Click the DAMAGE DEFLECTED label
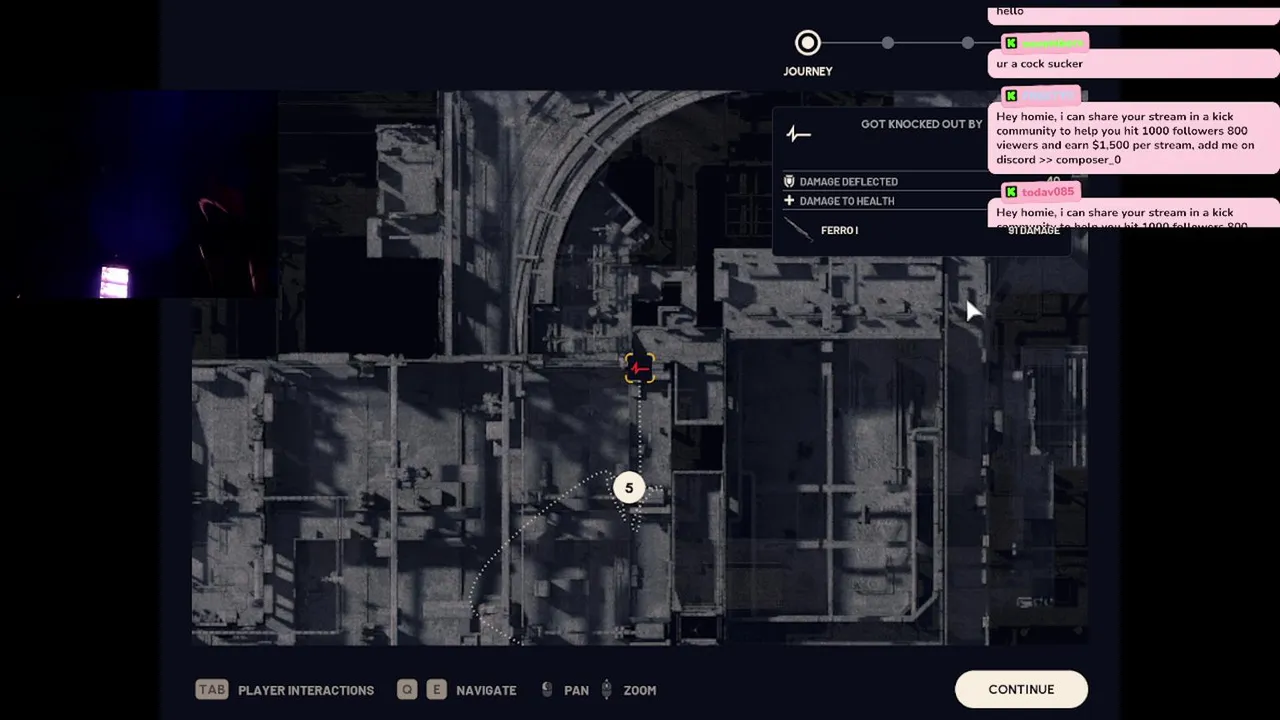The image size is (1280, 720). (x=849, y=182)
